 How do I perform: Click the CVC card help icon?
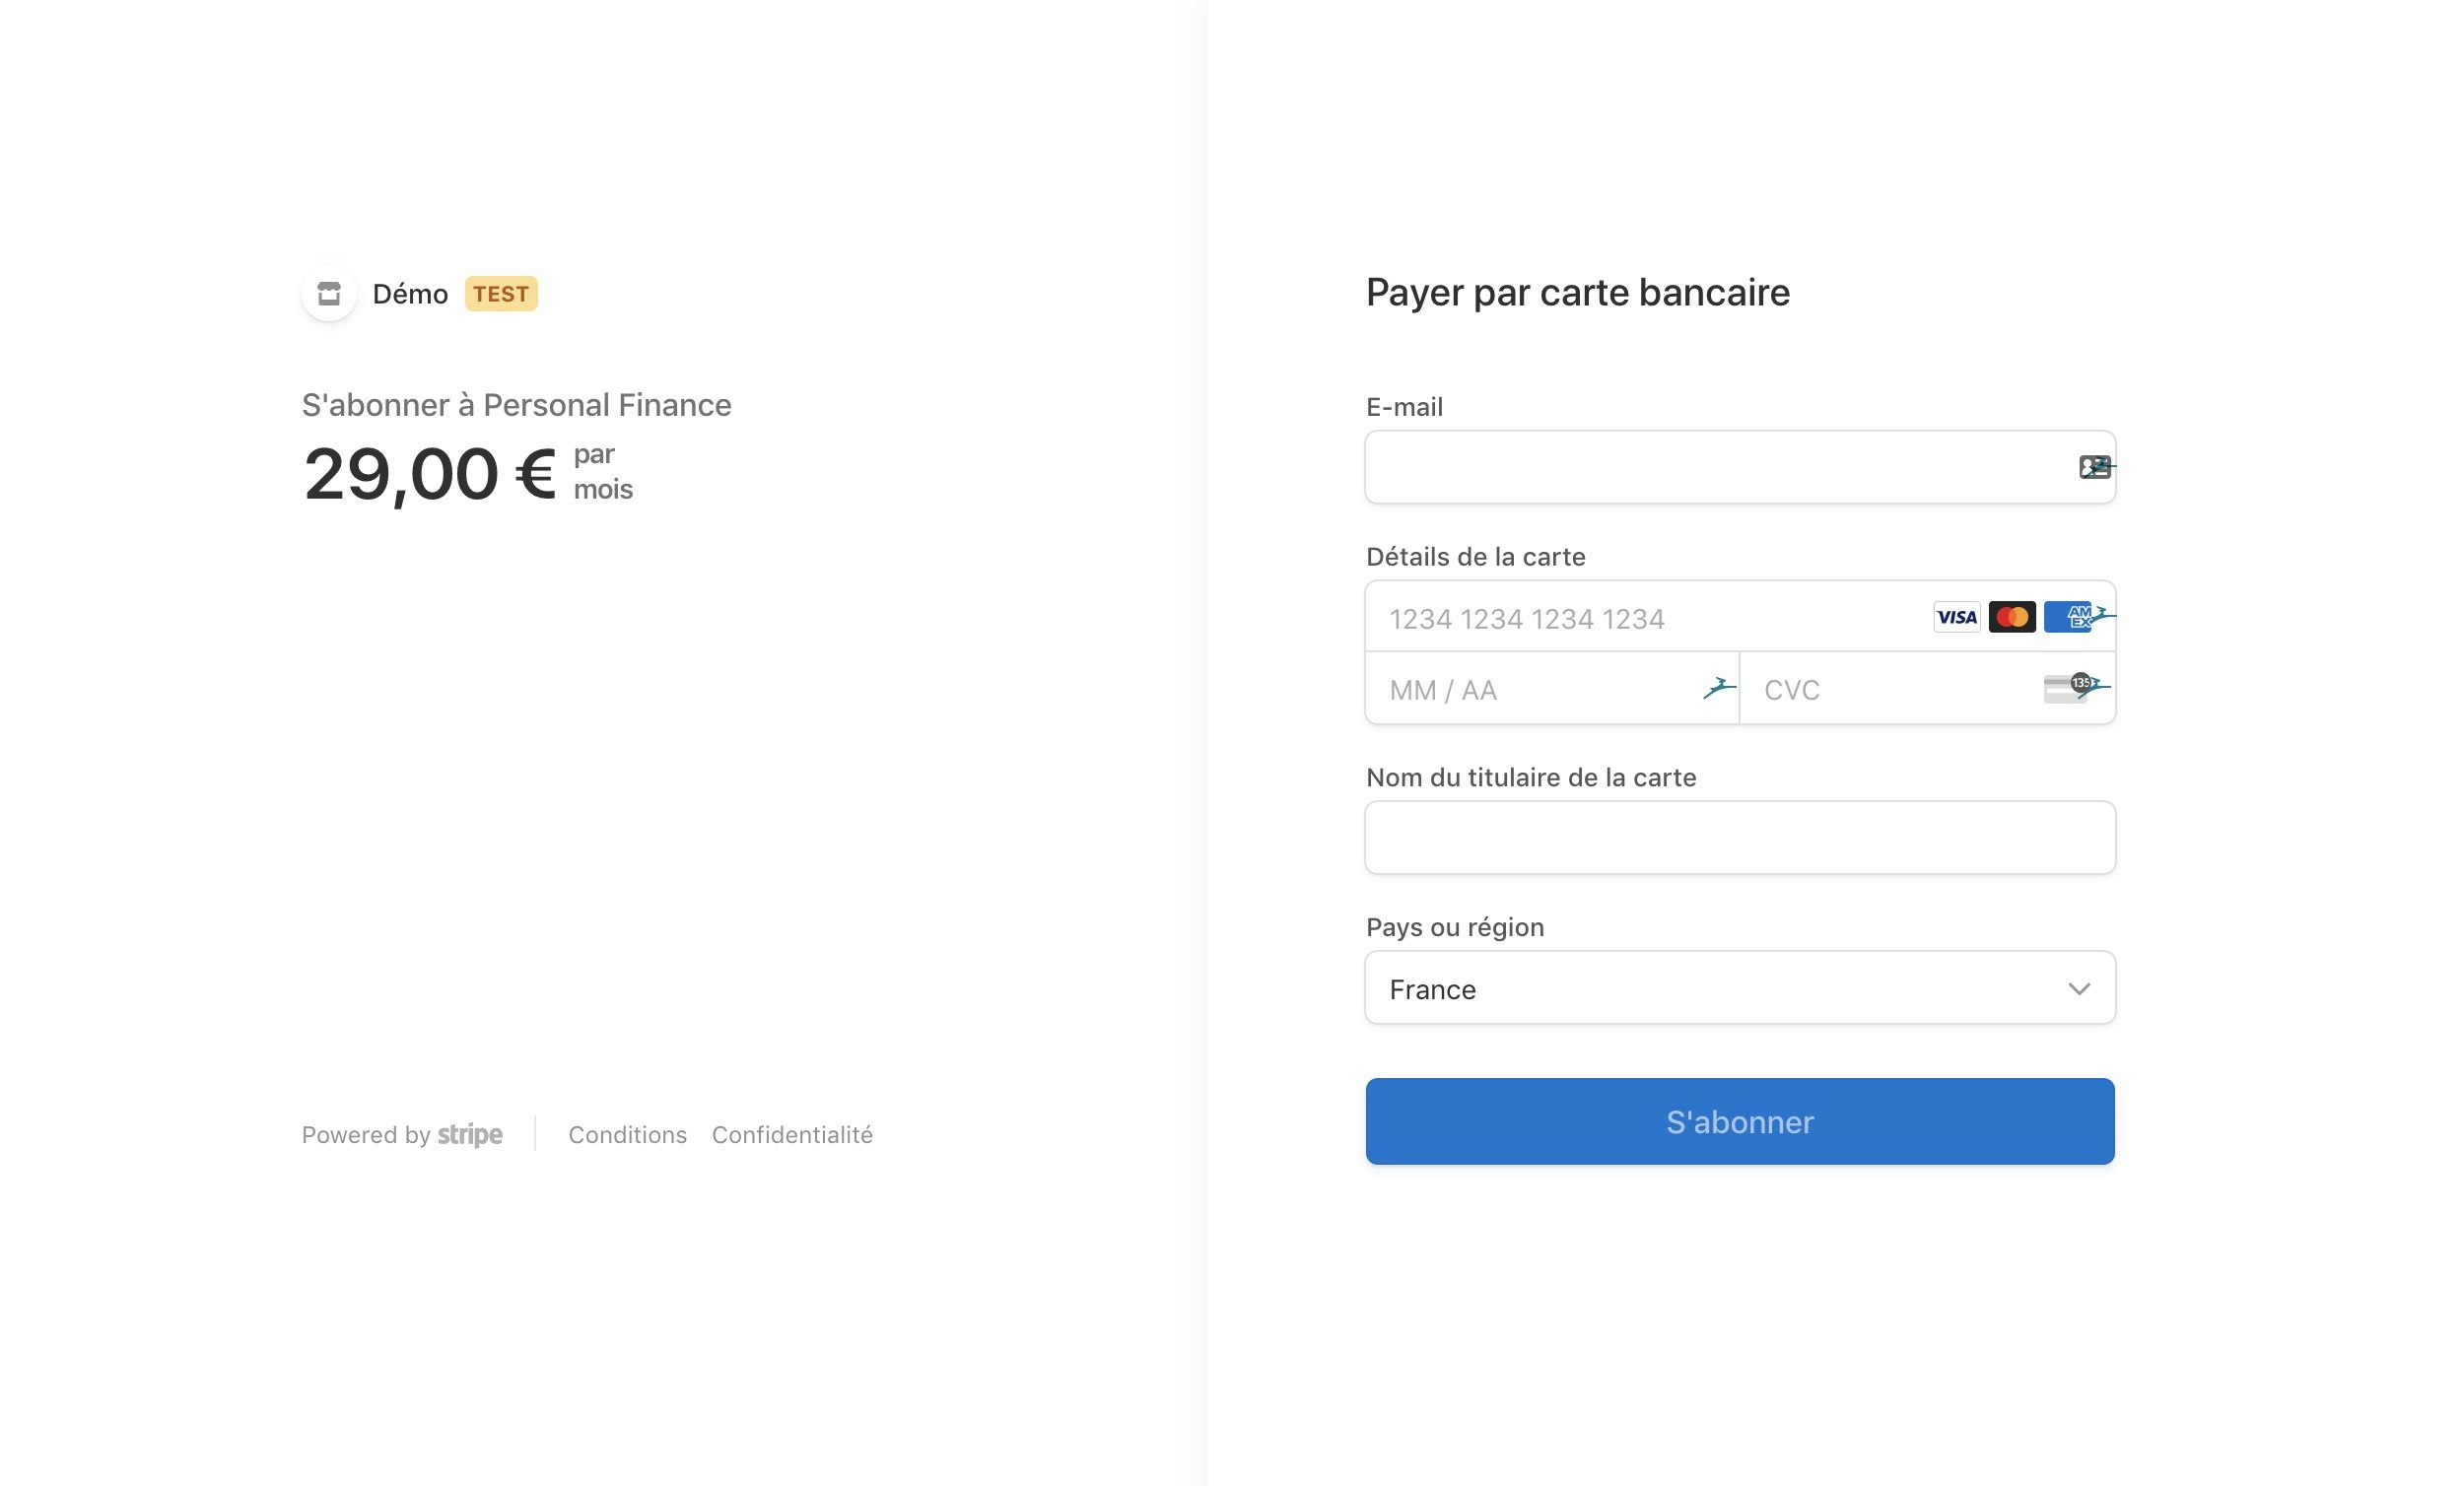click(2068, 688)
